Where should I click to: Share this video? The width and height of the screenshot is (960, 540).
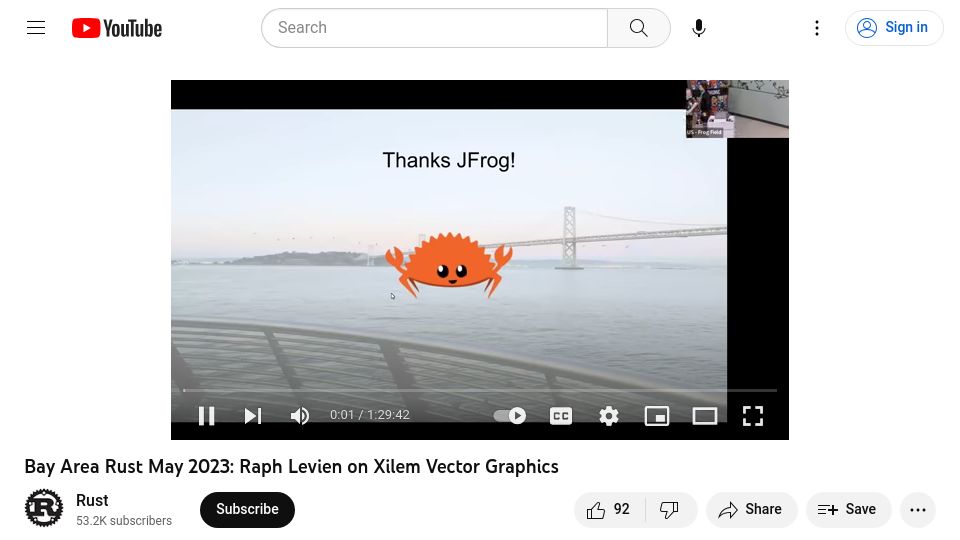tap(751, 509)
